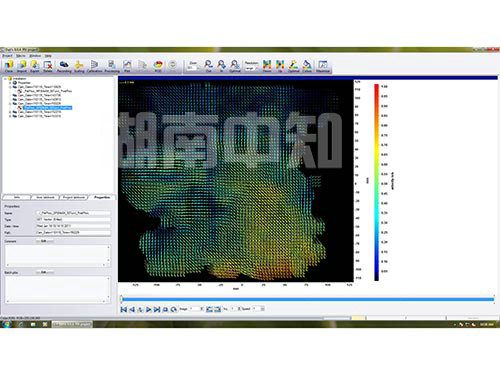Screen dimensions: 500x375
Task: Open the Calibration tool
Action: click(x=94, y=66)
